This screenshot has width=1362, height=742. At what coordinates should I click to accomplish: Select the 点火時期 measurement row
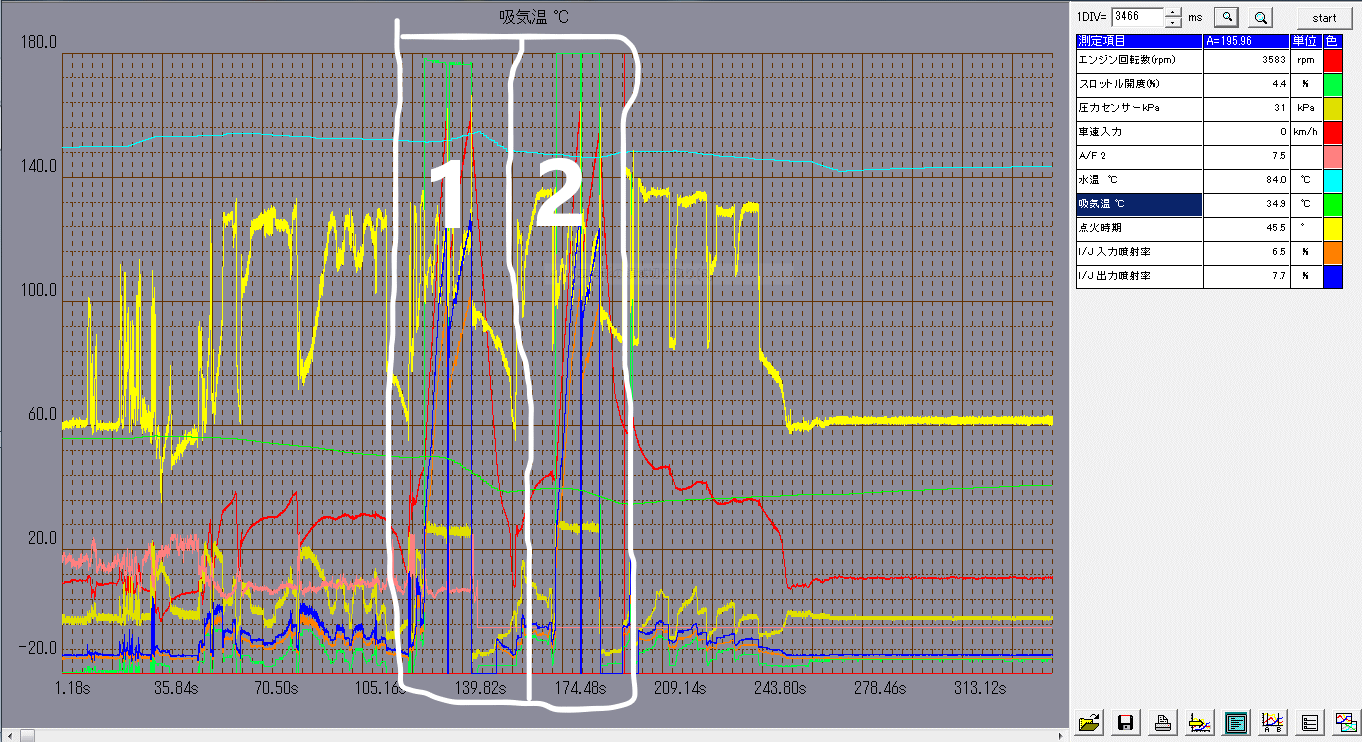point(1139,228)
